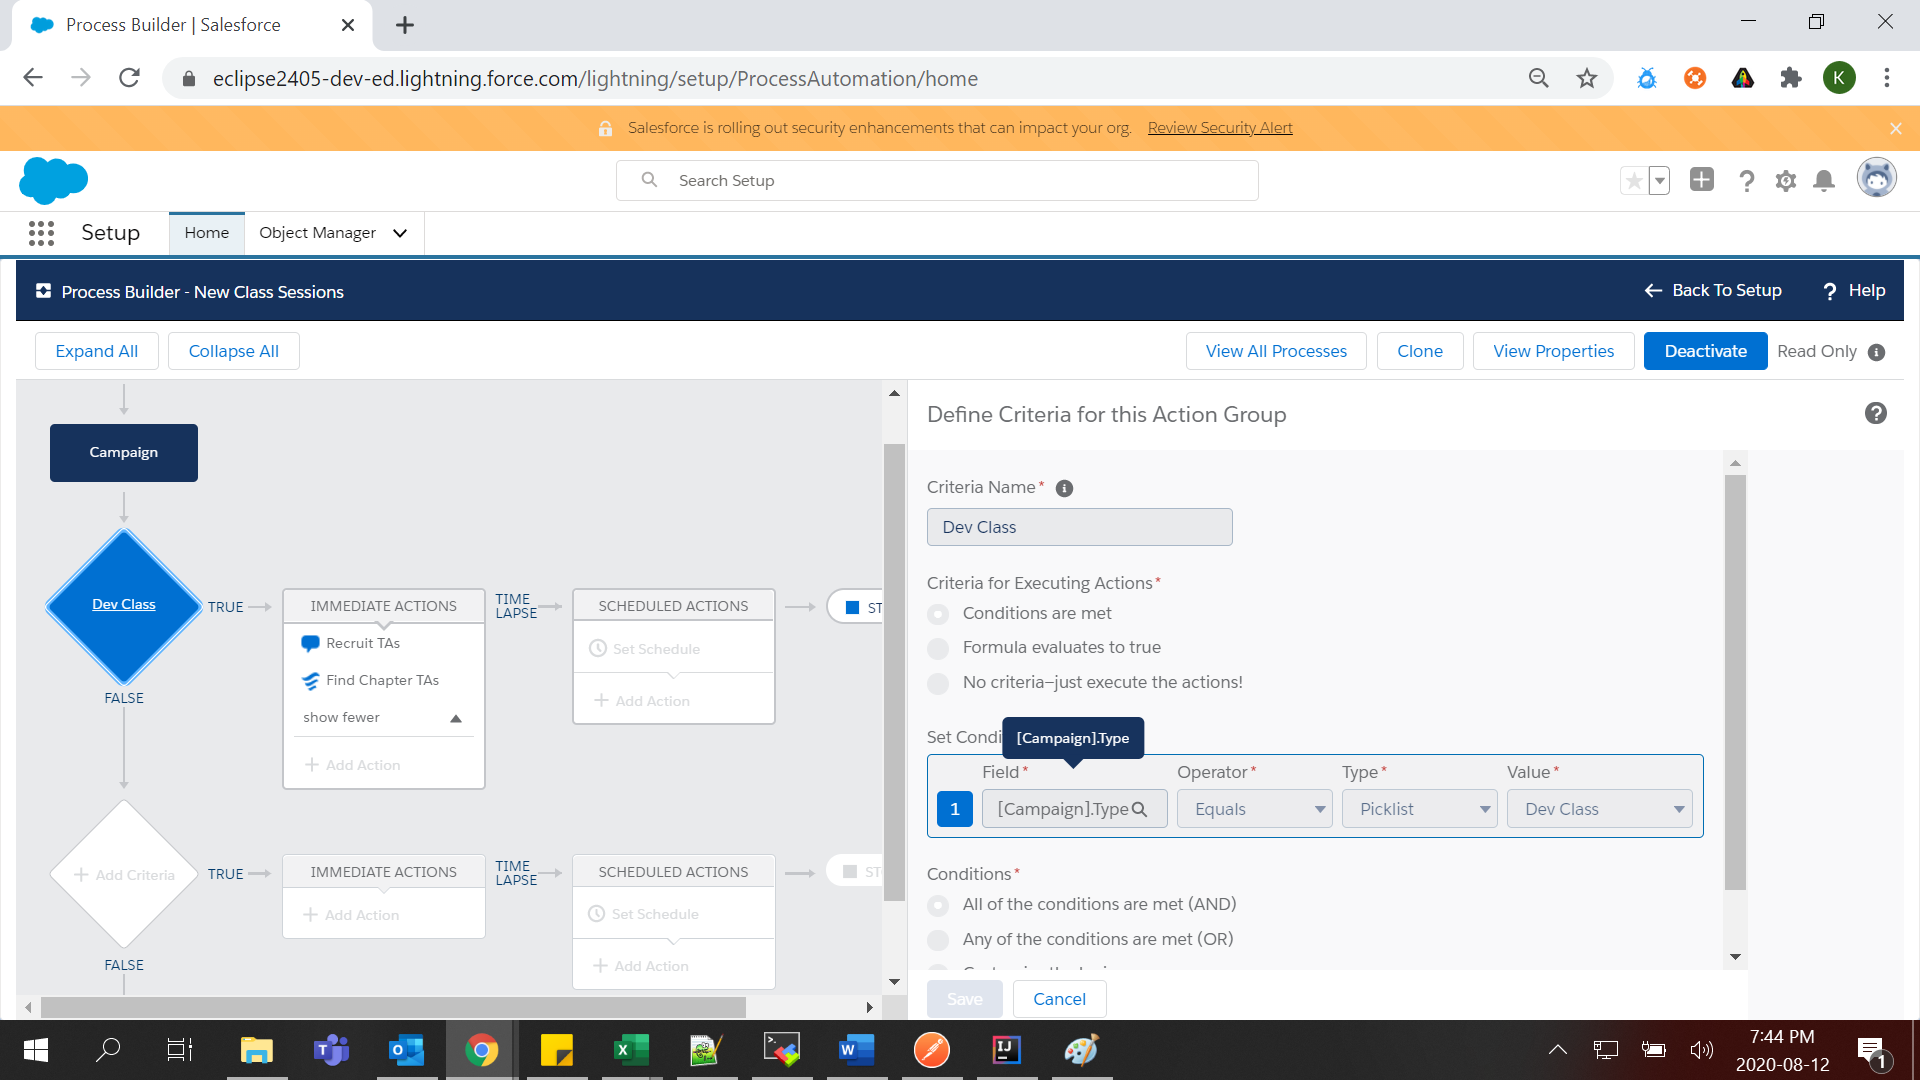Viewport: 1920px width, 1080px height.
Task: Open the notifications bell
Action: pyautogui.click(x=1824, y=181)
